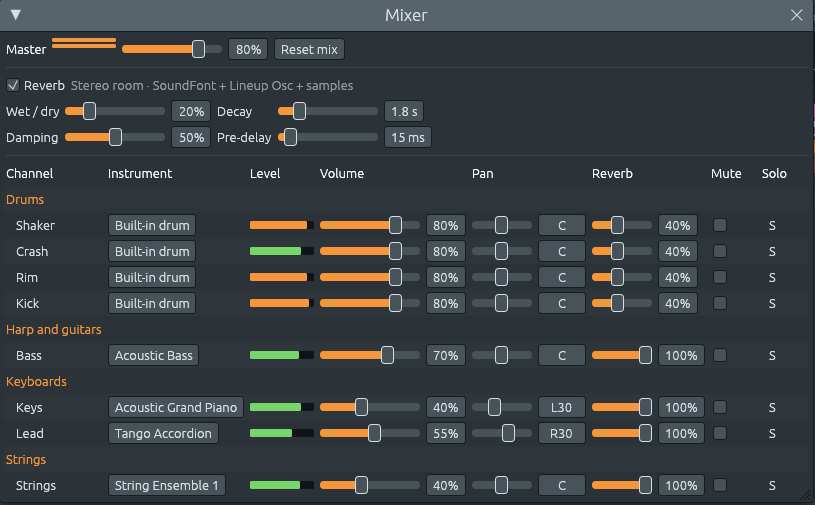
Task: Click the Keys pan L30 value
Action: tap(561, 407)
